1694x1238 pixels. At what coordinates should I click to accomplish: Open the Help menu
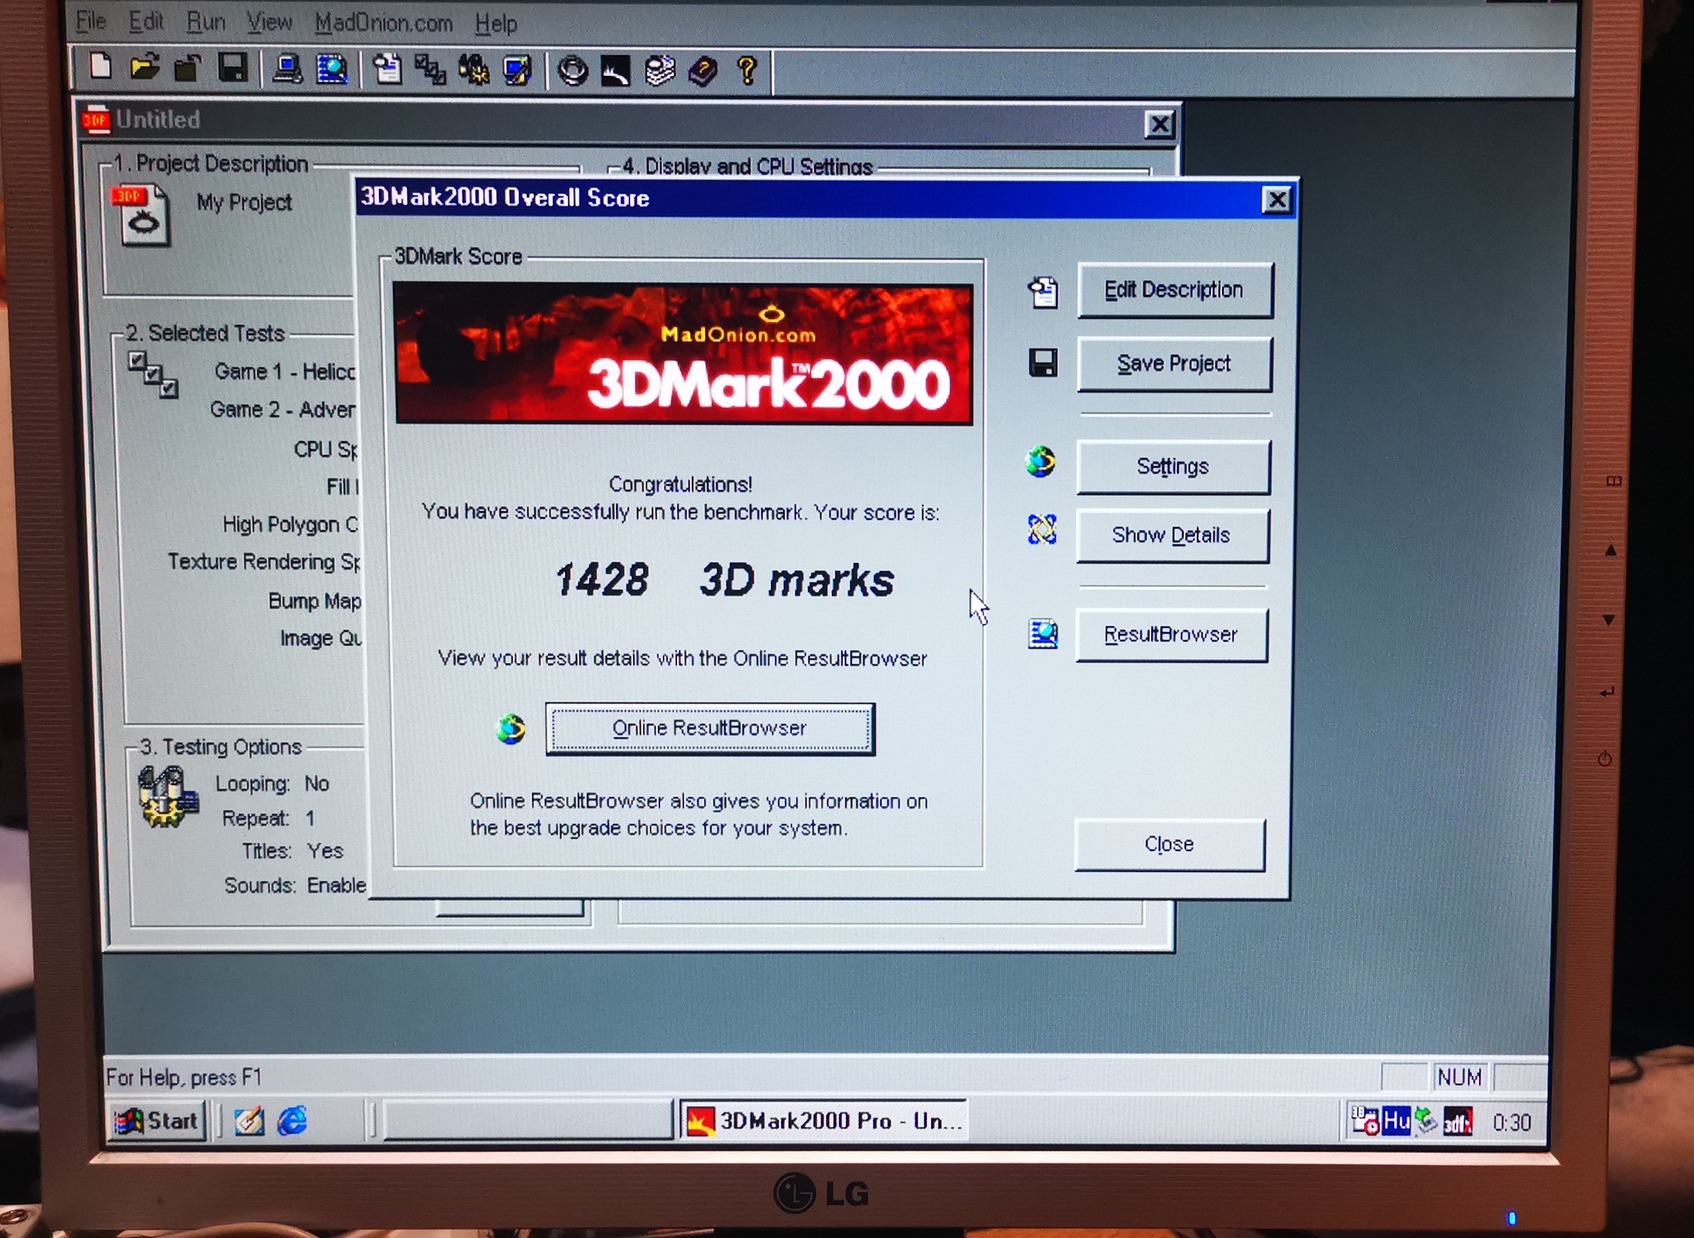(x=496, y=23)
